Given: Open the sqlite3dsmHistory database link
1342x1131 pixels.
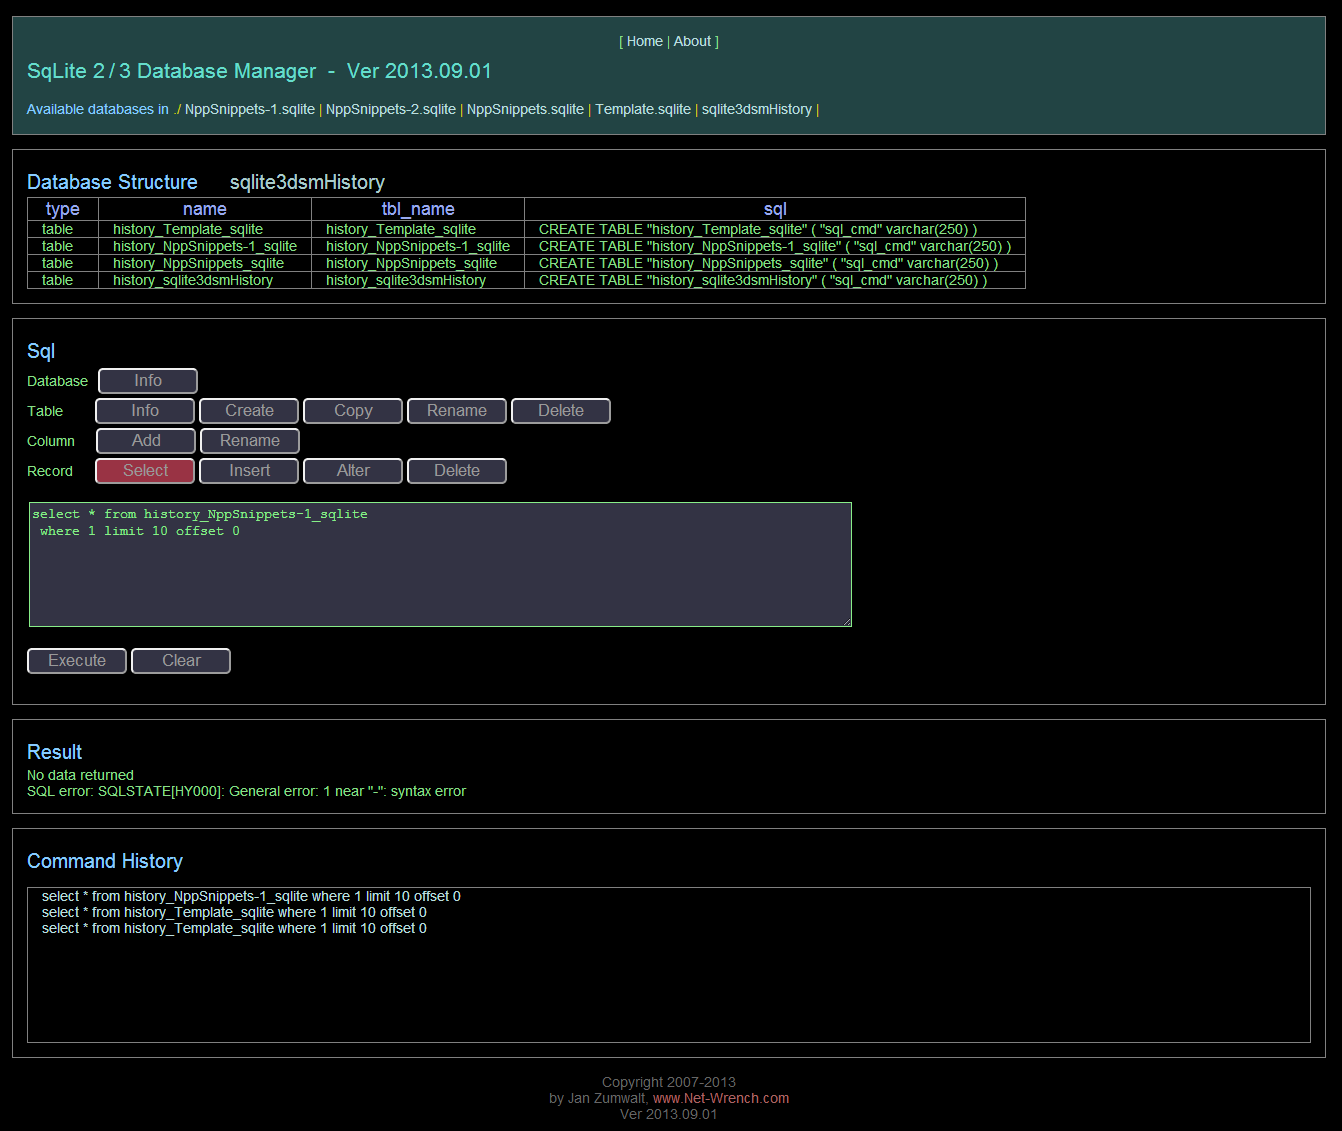Looking at the screenshot, I should tap(756, 109).
